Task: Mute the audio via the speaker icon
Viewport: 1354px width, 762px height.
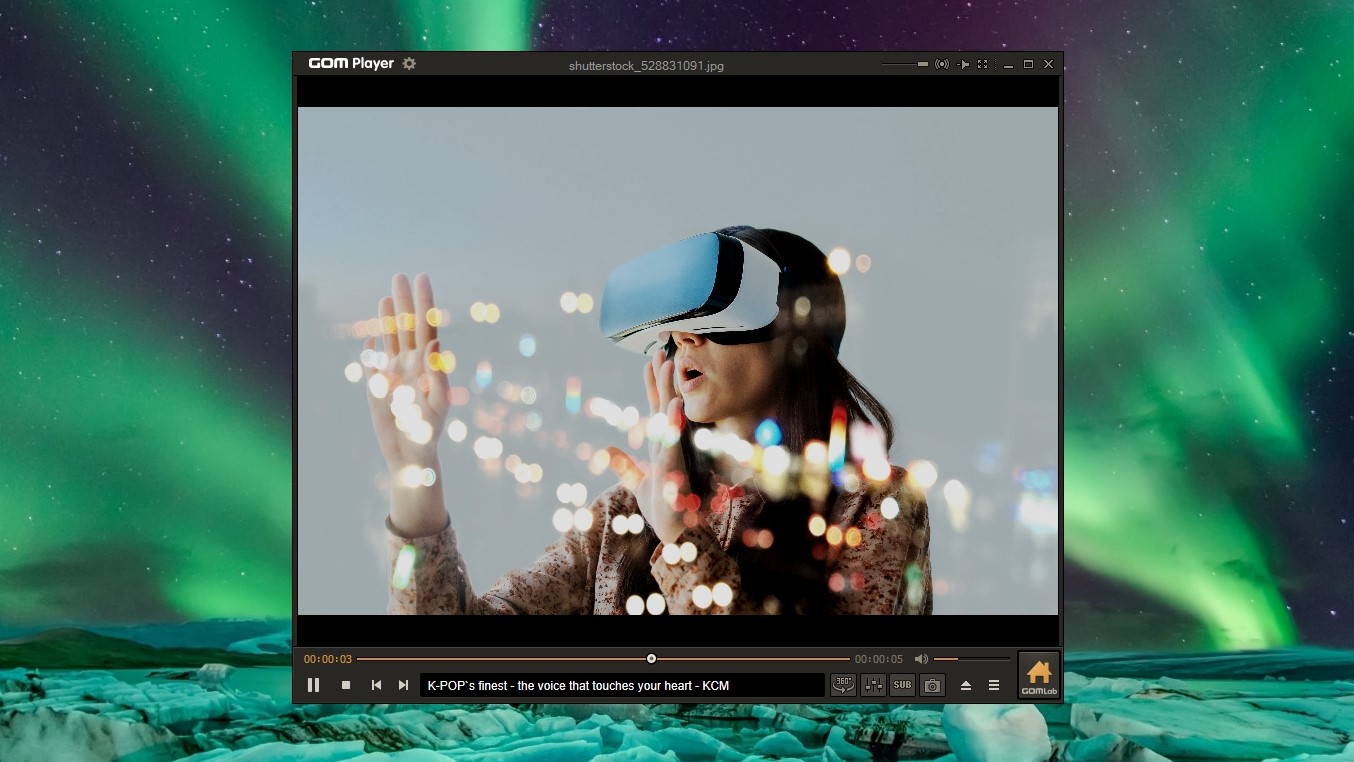Action: (921, 658)
